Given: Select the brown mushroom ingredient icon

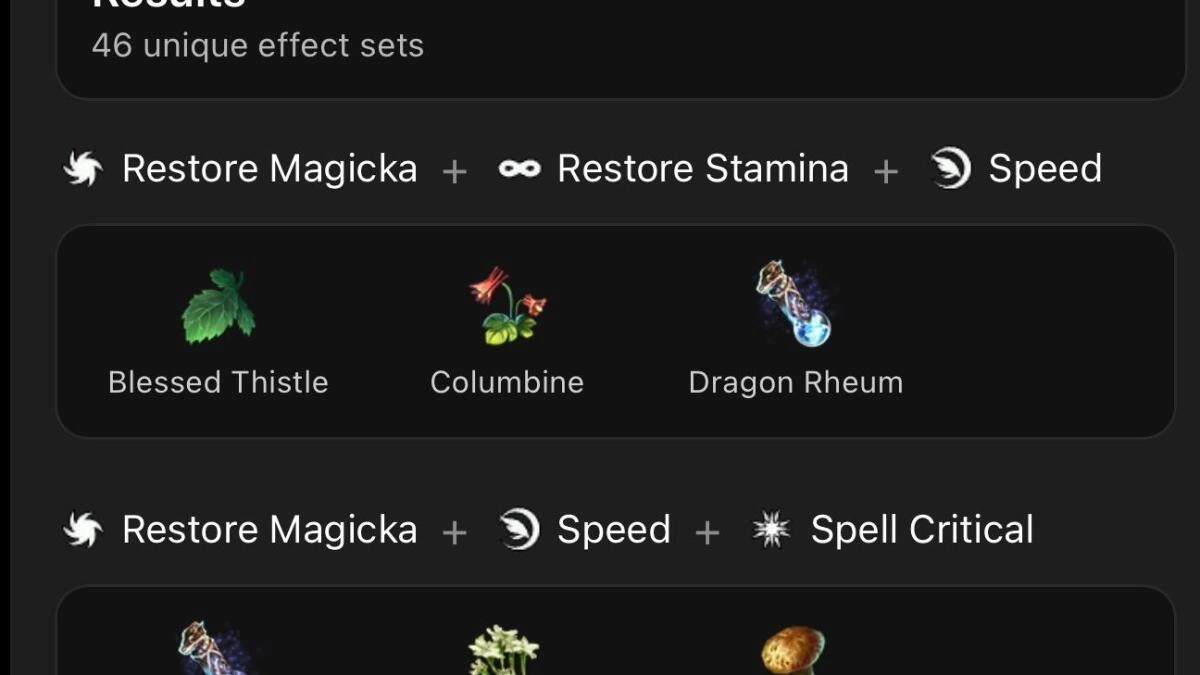Looking at the screenshot, I should (x=793, y=650).
